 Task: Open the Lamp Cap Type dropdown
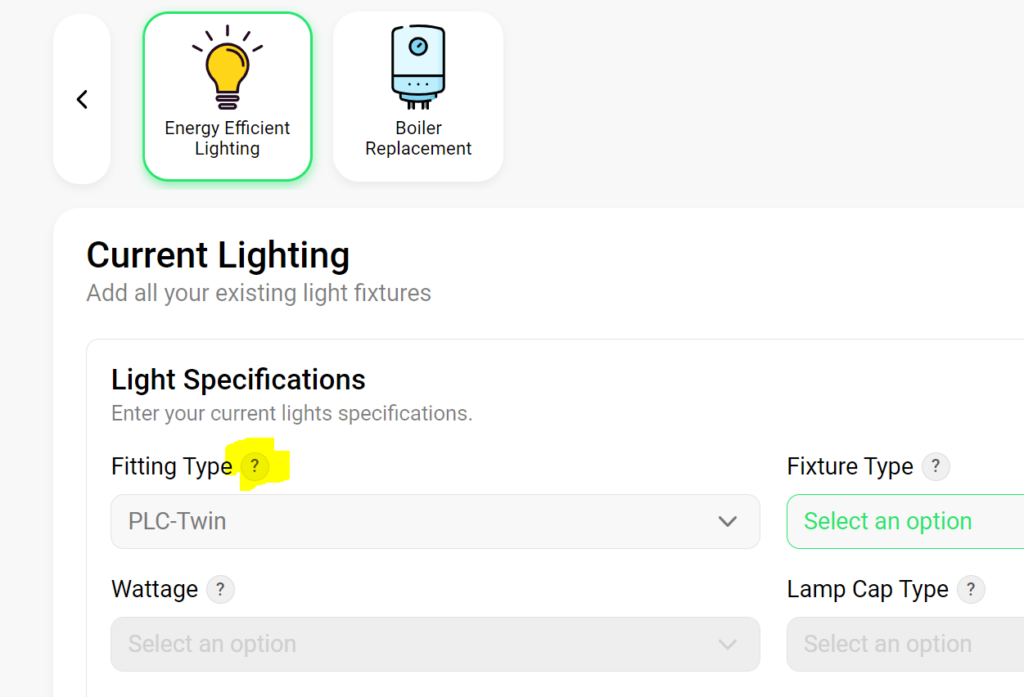point(905,644)
